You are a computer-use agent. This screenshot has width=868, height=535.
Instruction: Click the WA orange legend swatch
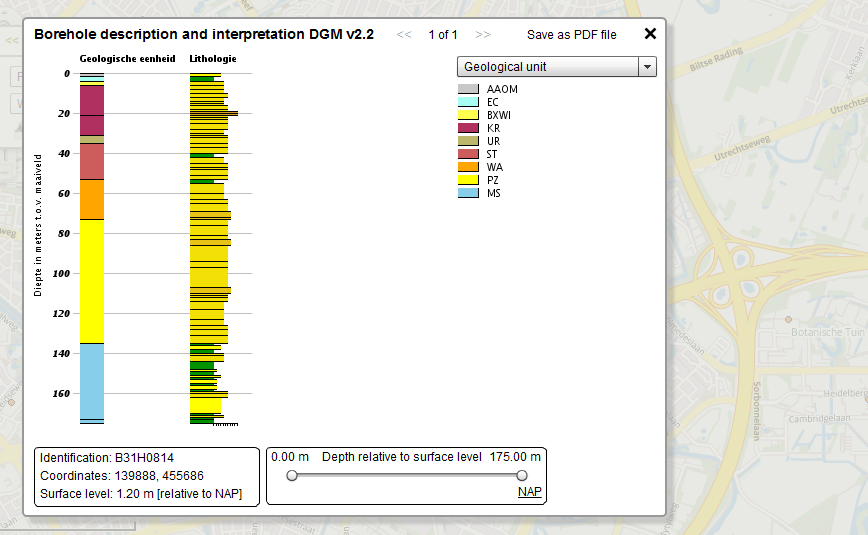469,167
